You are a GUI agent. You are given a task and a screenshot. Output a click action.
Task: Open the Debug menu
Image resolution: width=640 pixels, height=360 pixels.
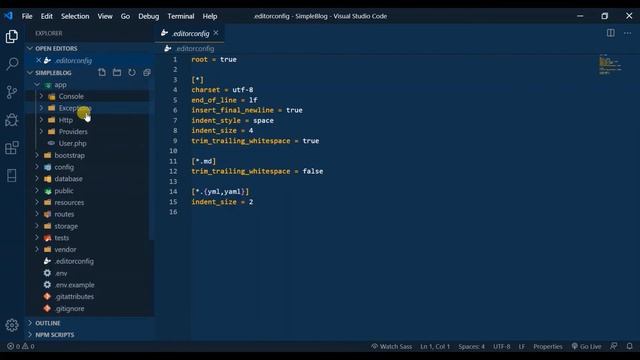tap(149, 16)
